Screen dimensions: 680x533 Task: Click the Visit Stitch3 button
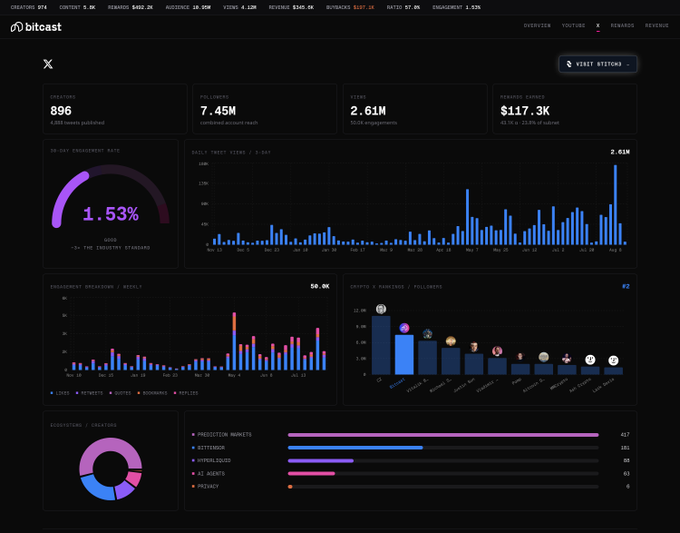(598, 64)
